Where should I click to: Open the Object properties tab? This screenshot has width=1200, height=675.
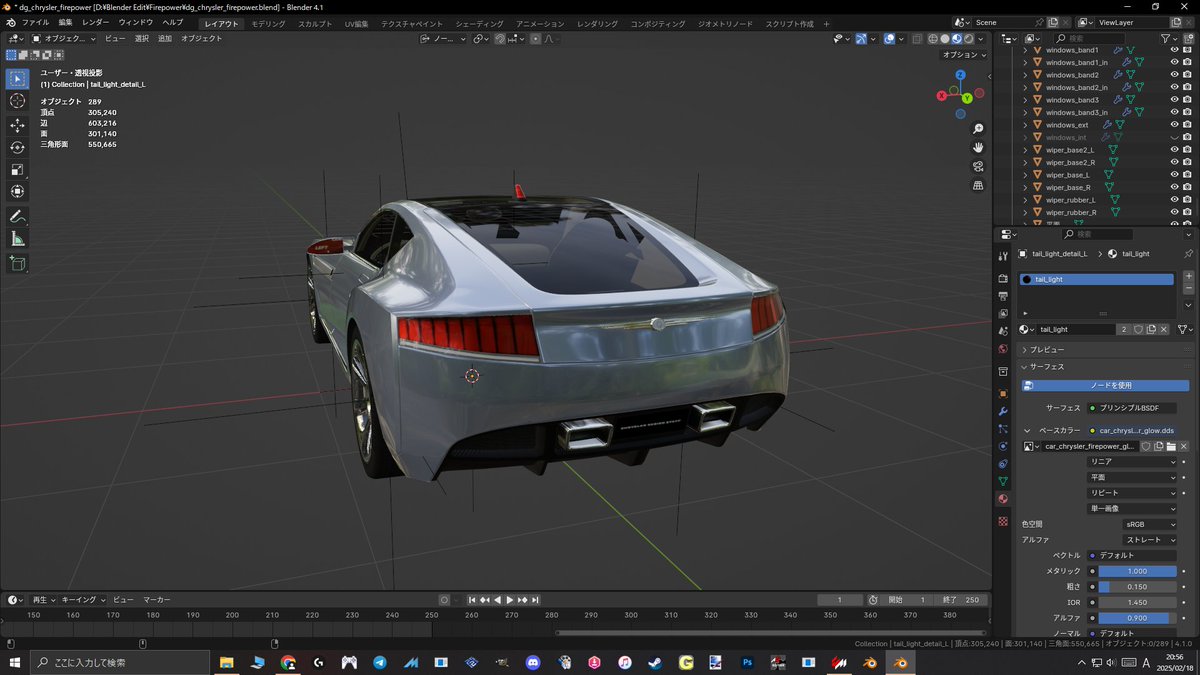(x=1003, y=393)
